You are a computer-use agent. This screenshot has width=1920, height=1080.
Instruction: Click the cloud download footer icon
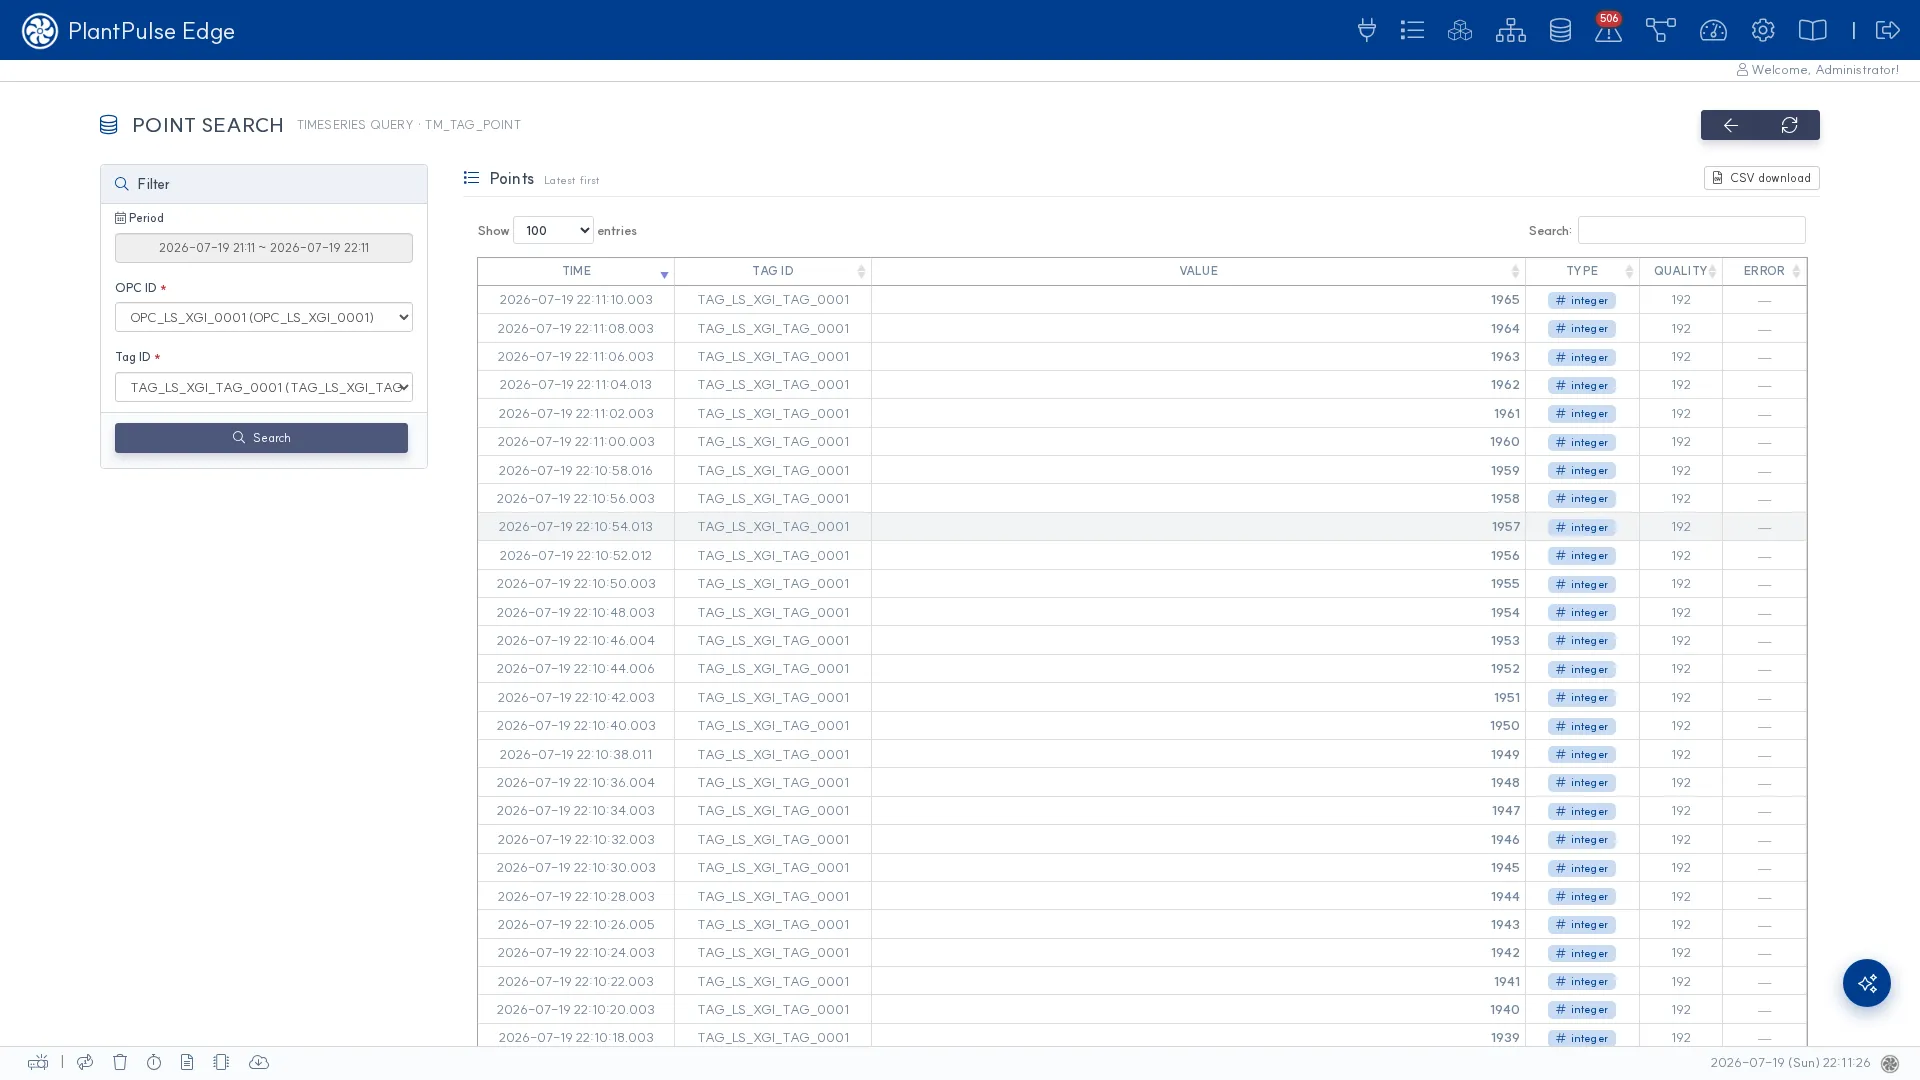click(259, 1062)
